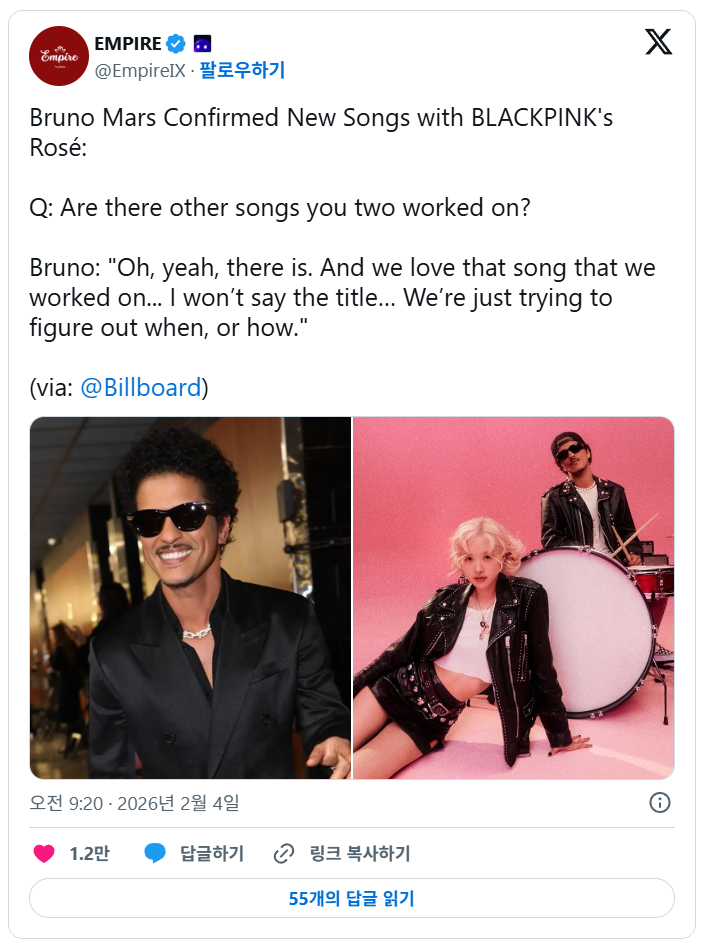Click the blue verified checkmark badge
The image size is (706, 949).
(x=176, y=43)
